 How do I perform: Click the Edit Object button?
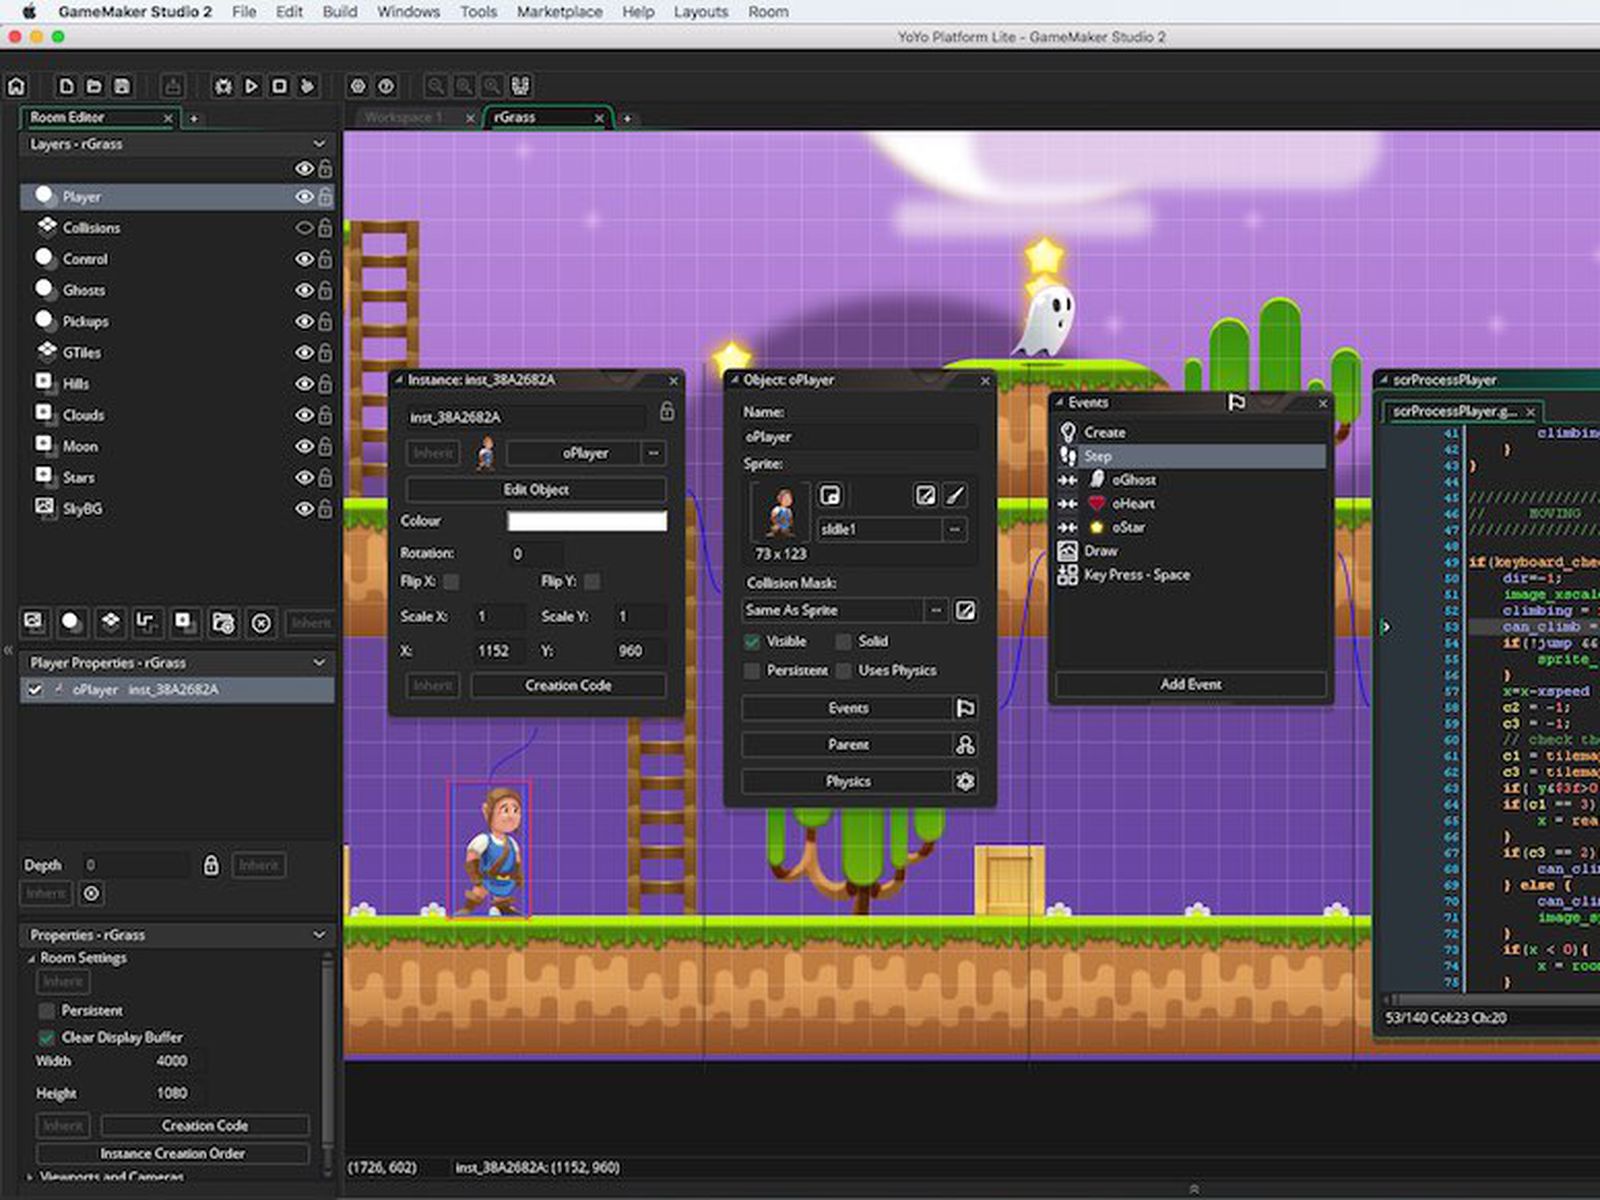(535, 490)
